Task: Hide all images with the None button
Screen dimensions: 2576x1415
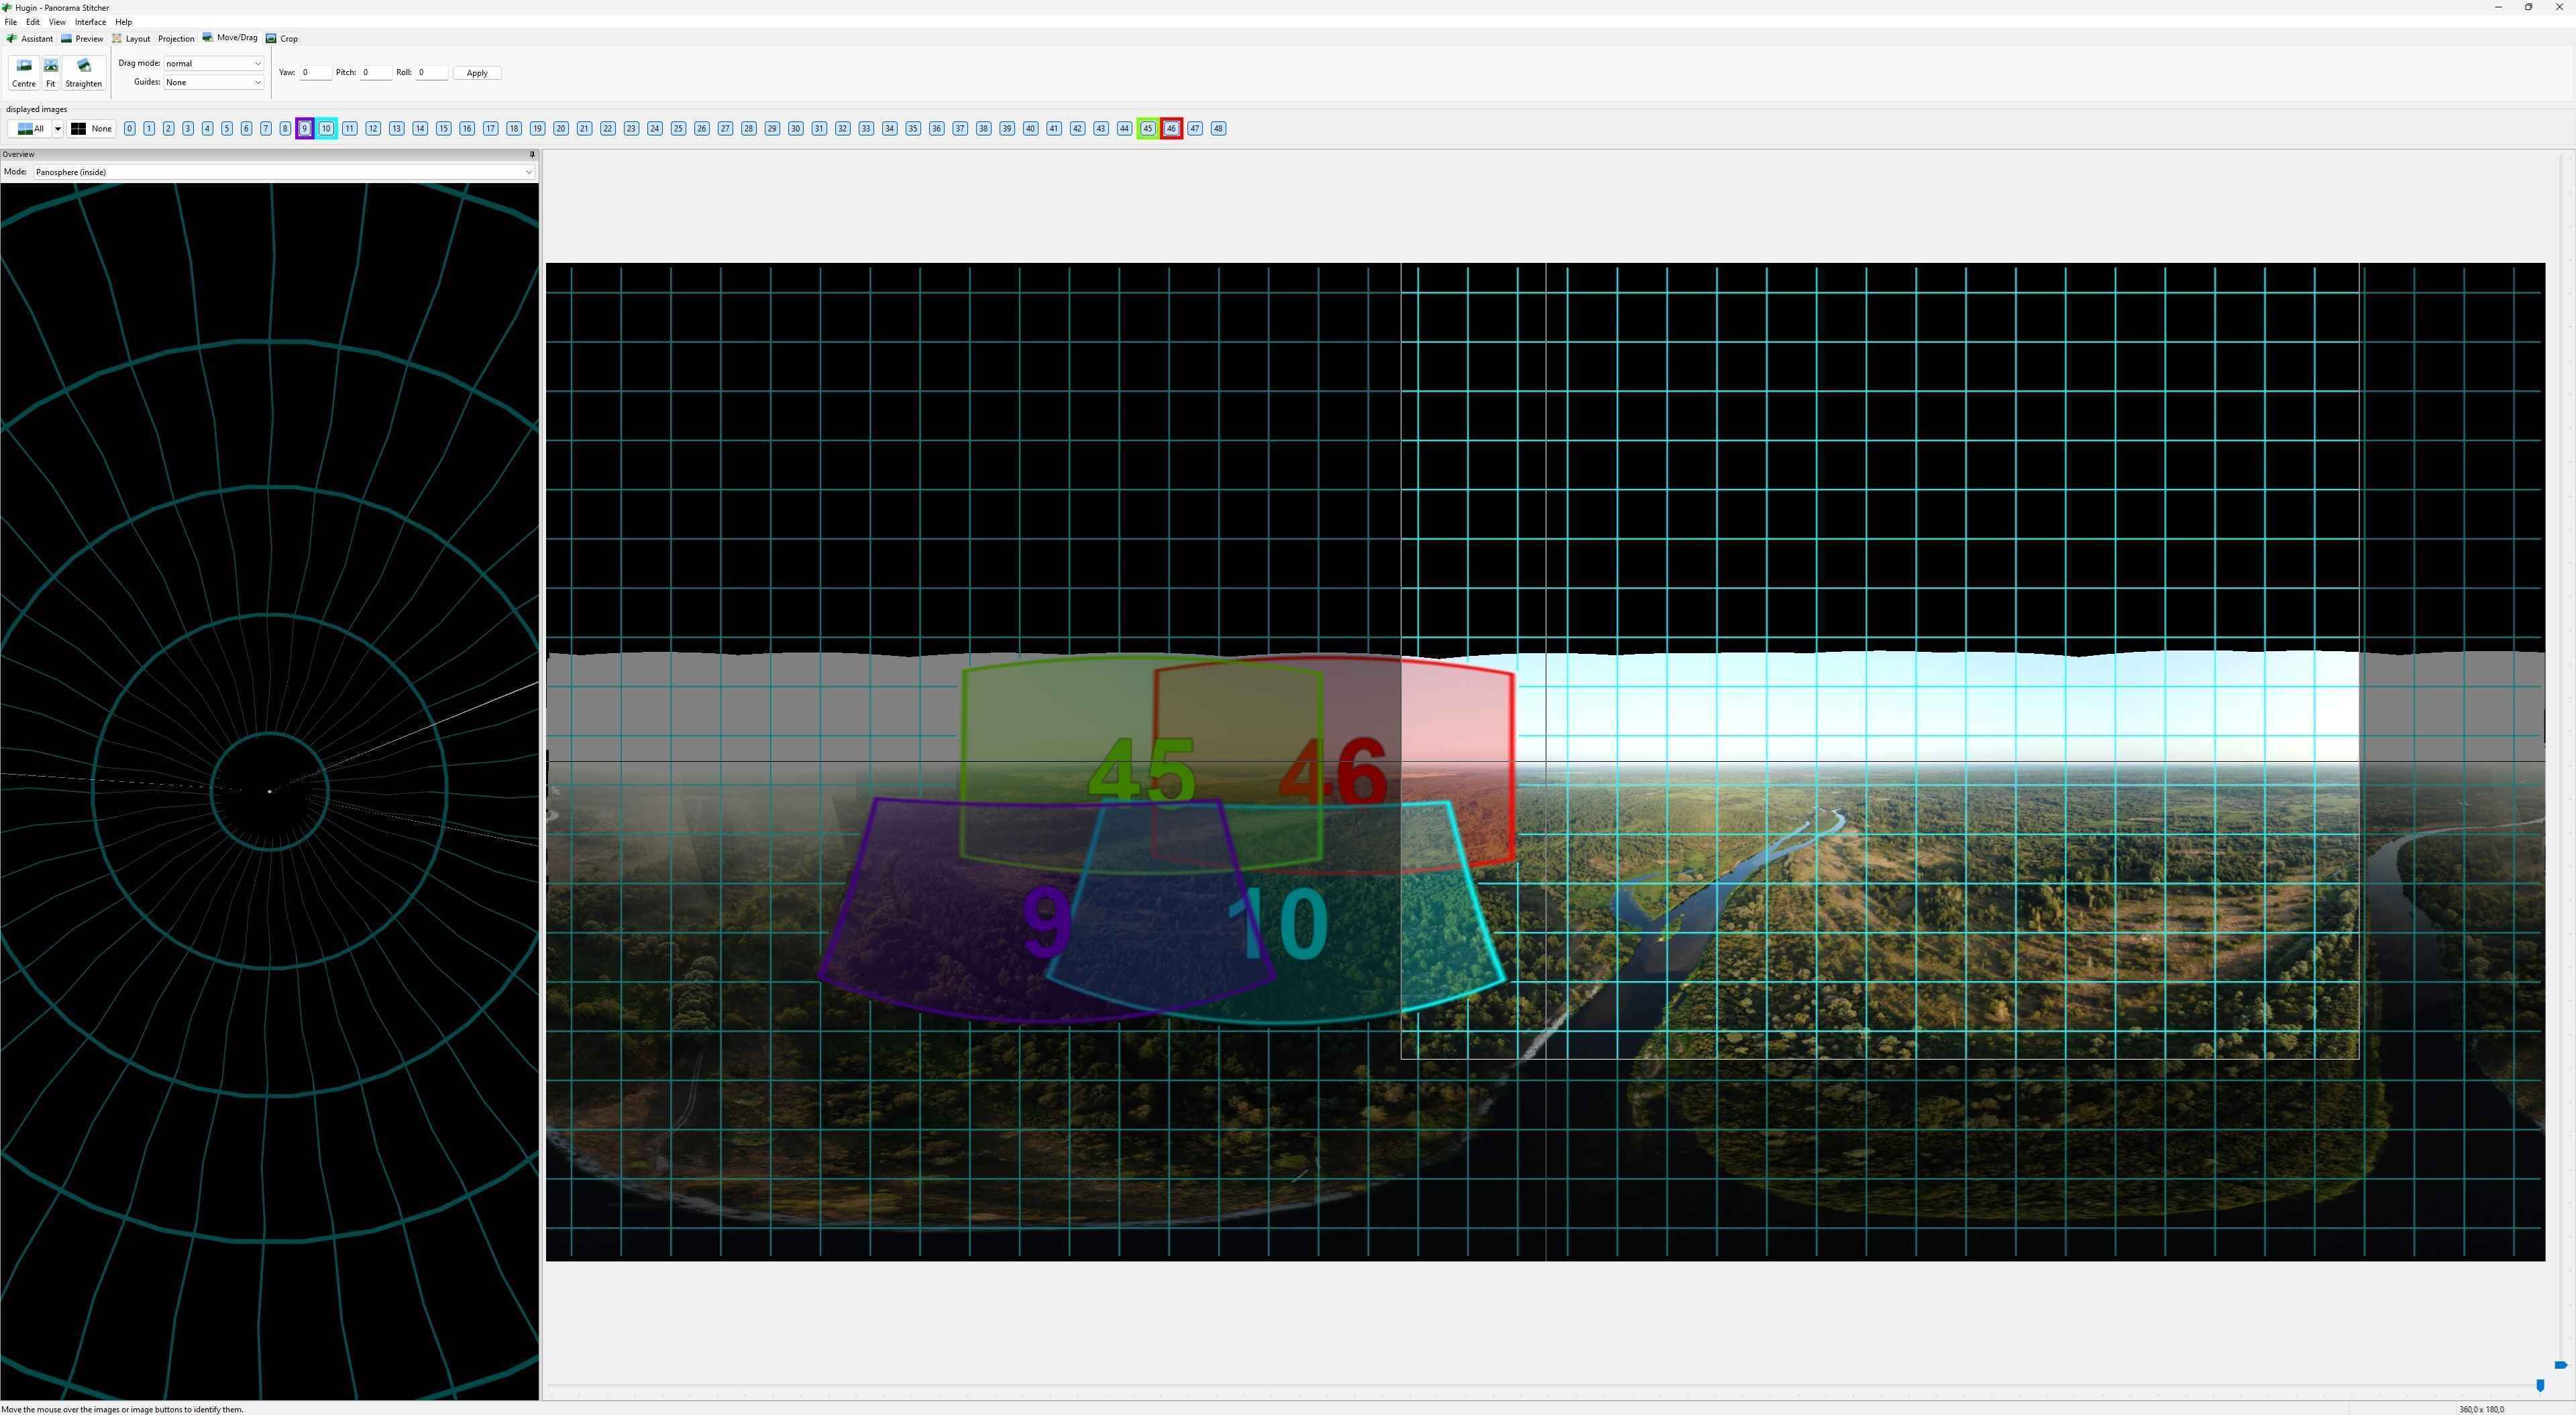Action: [x=92, y=129]
